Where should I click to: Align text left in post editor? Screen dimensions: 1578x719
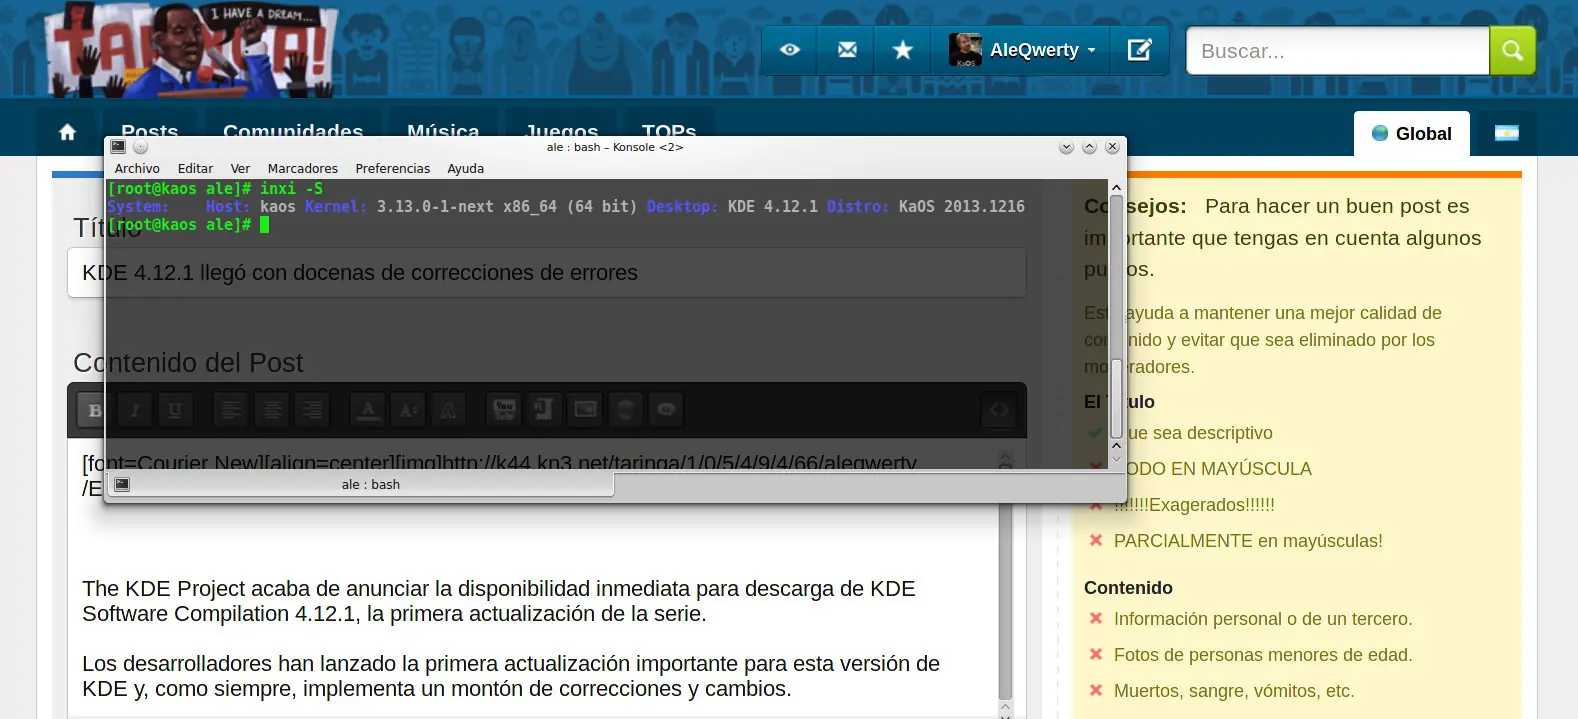click(231, 410)
